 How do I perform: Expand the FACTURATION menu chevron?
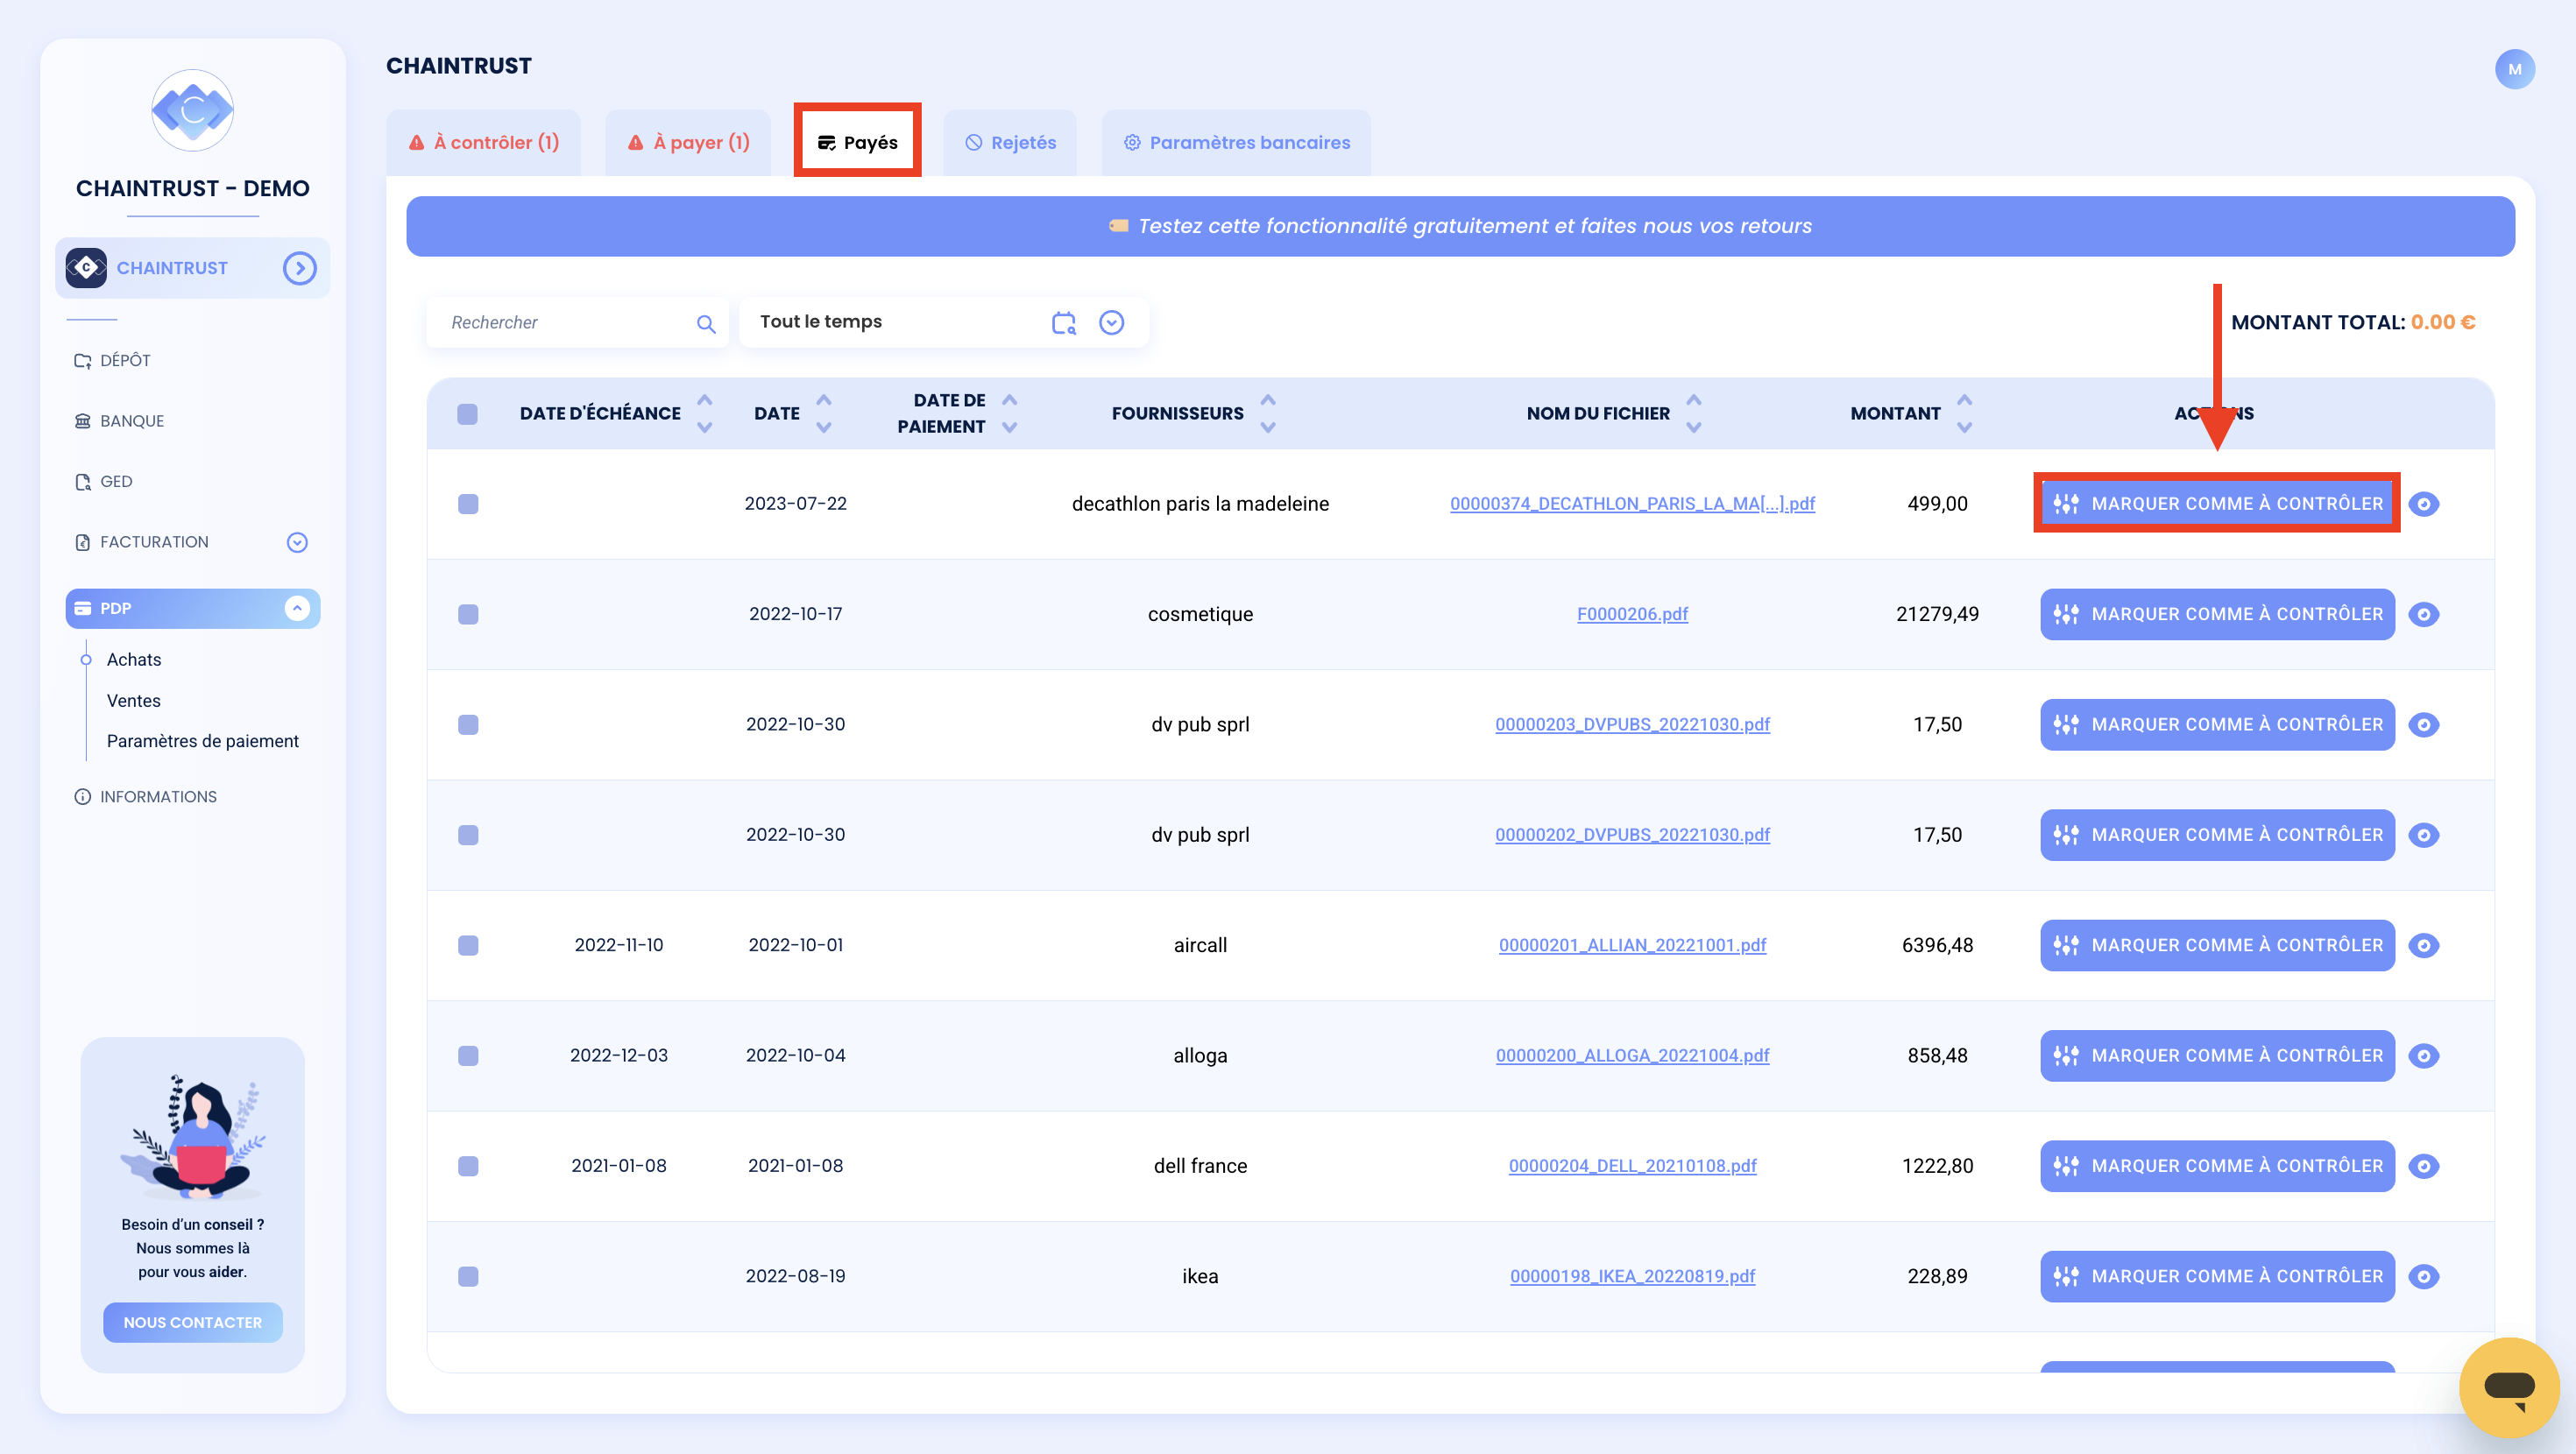coord(297,542)
